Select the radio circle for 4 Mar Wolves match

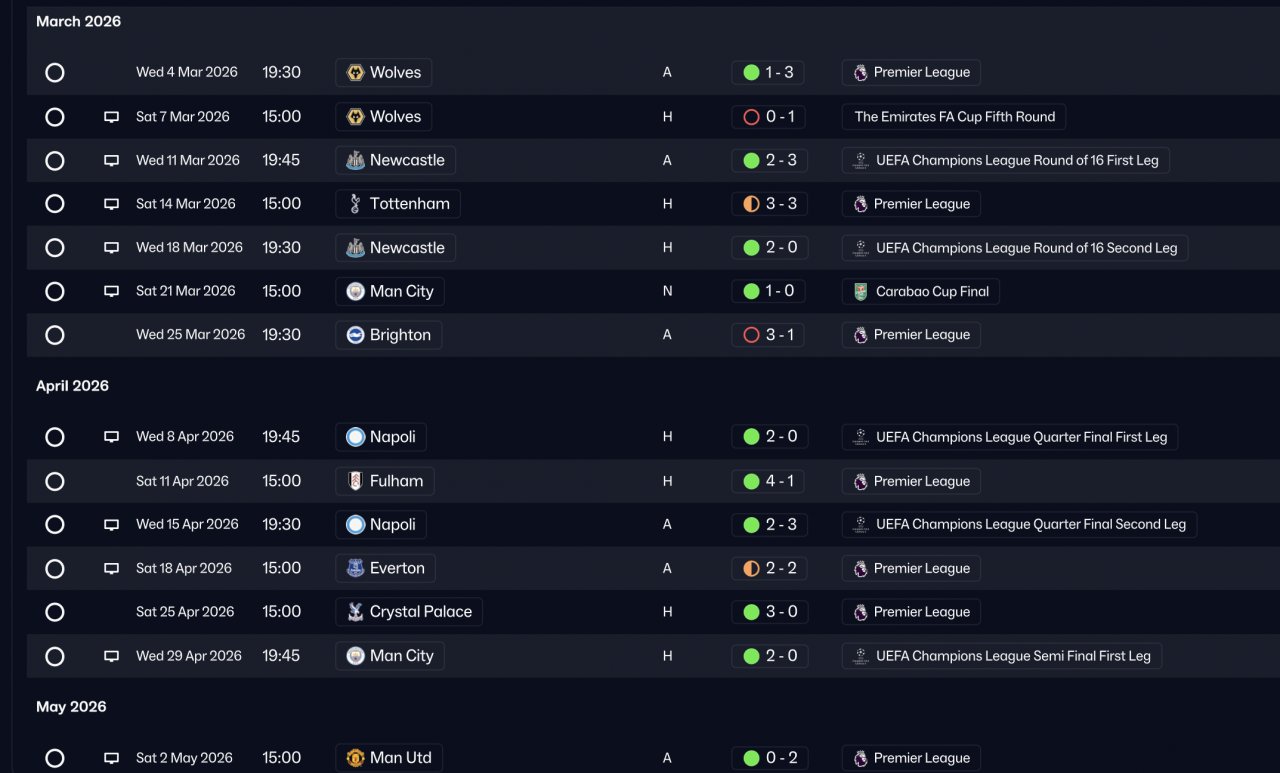(x=55, y=73)
